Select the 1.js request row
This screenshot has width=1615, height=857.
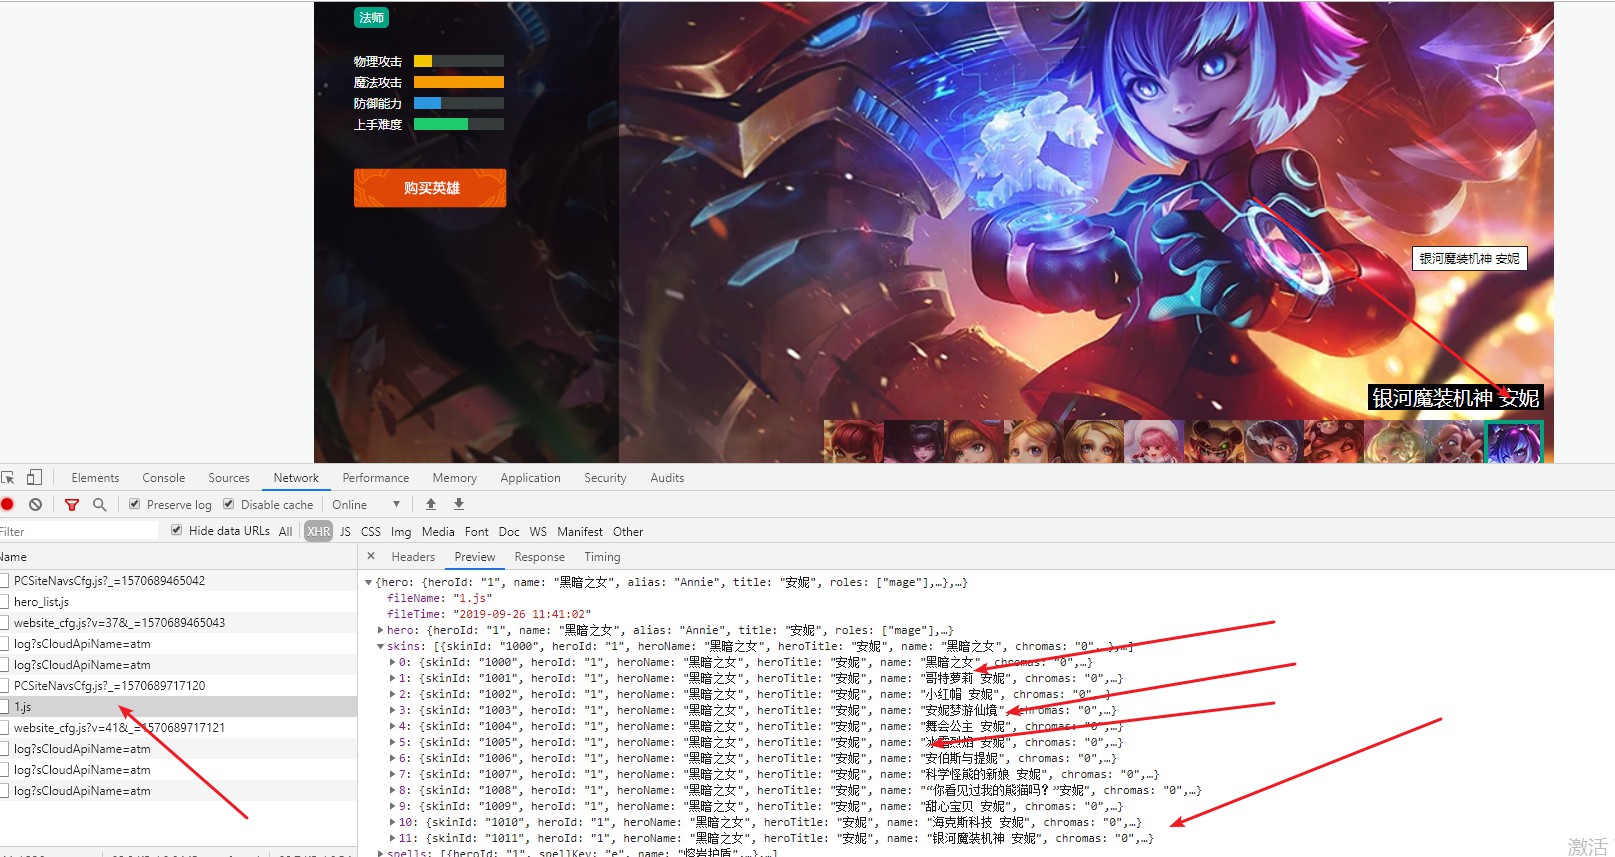click(178, 706)
